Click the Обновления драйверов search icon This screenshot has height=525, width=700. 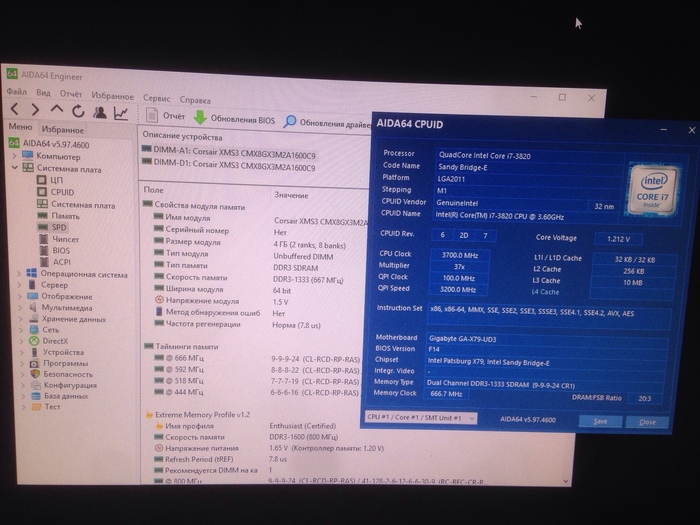tap(290, 121)
